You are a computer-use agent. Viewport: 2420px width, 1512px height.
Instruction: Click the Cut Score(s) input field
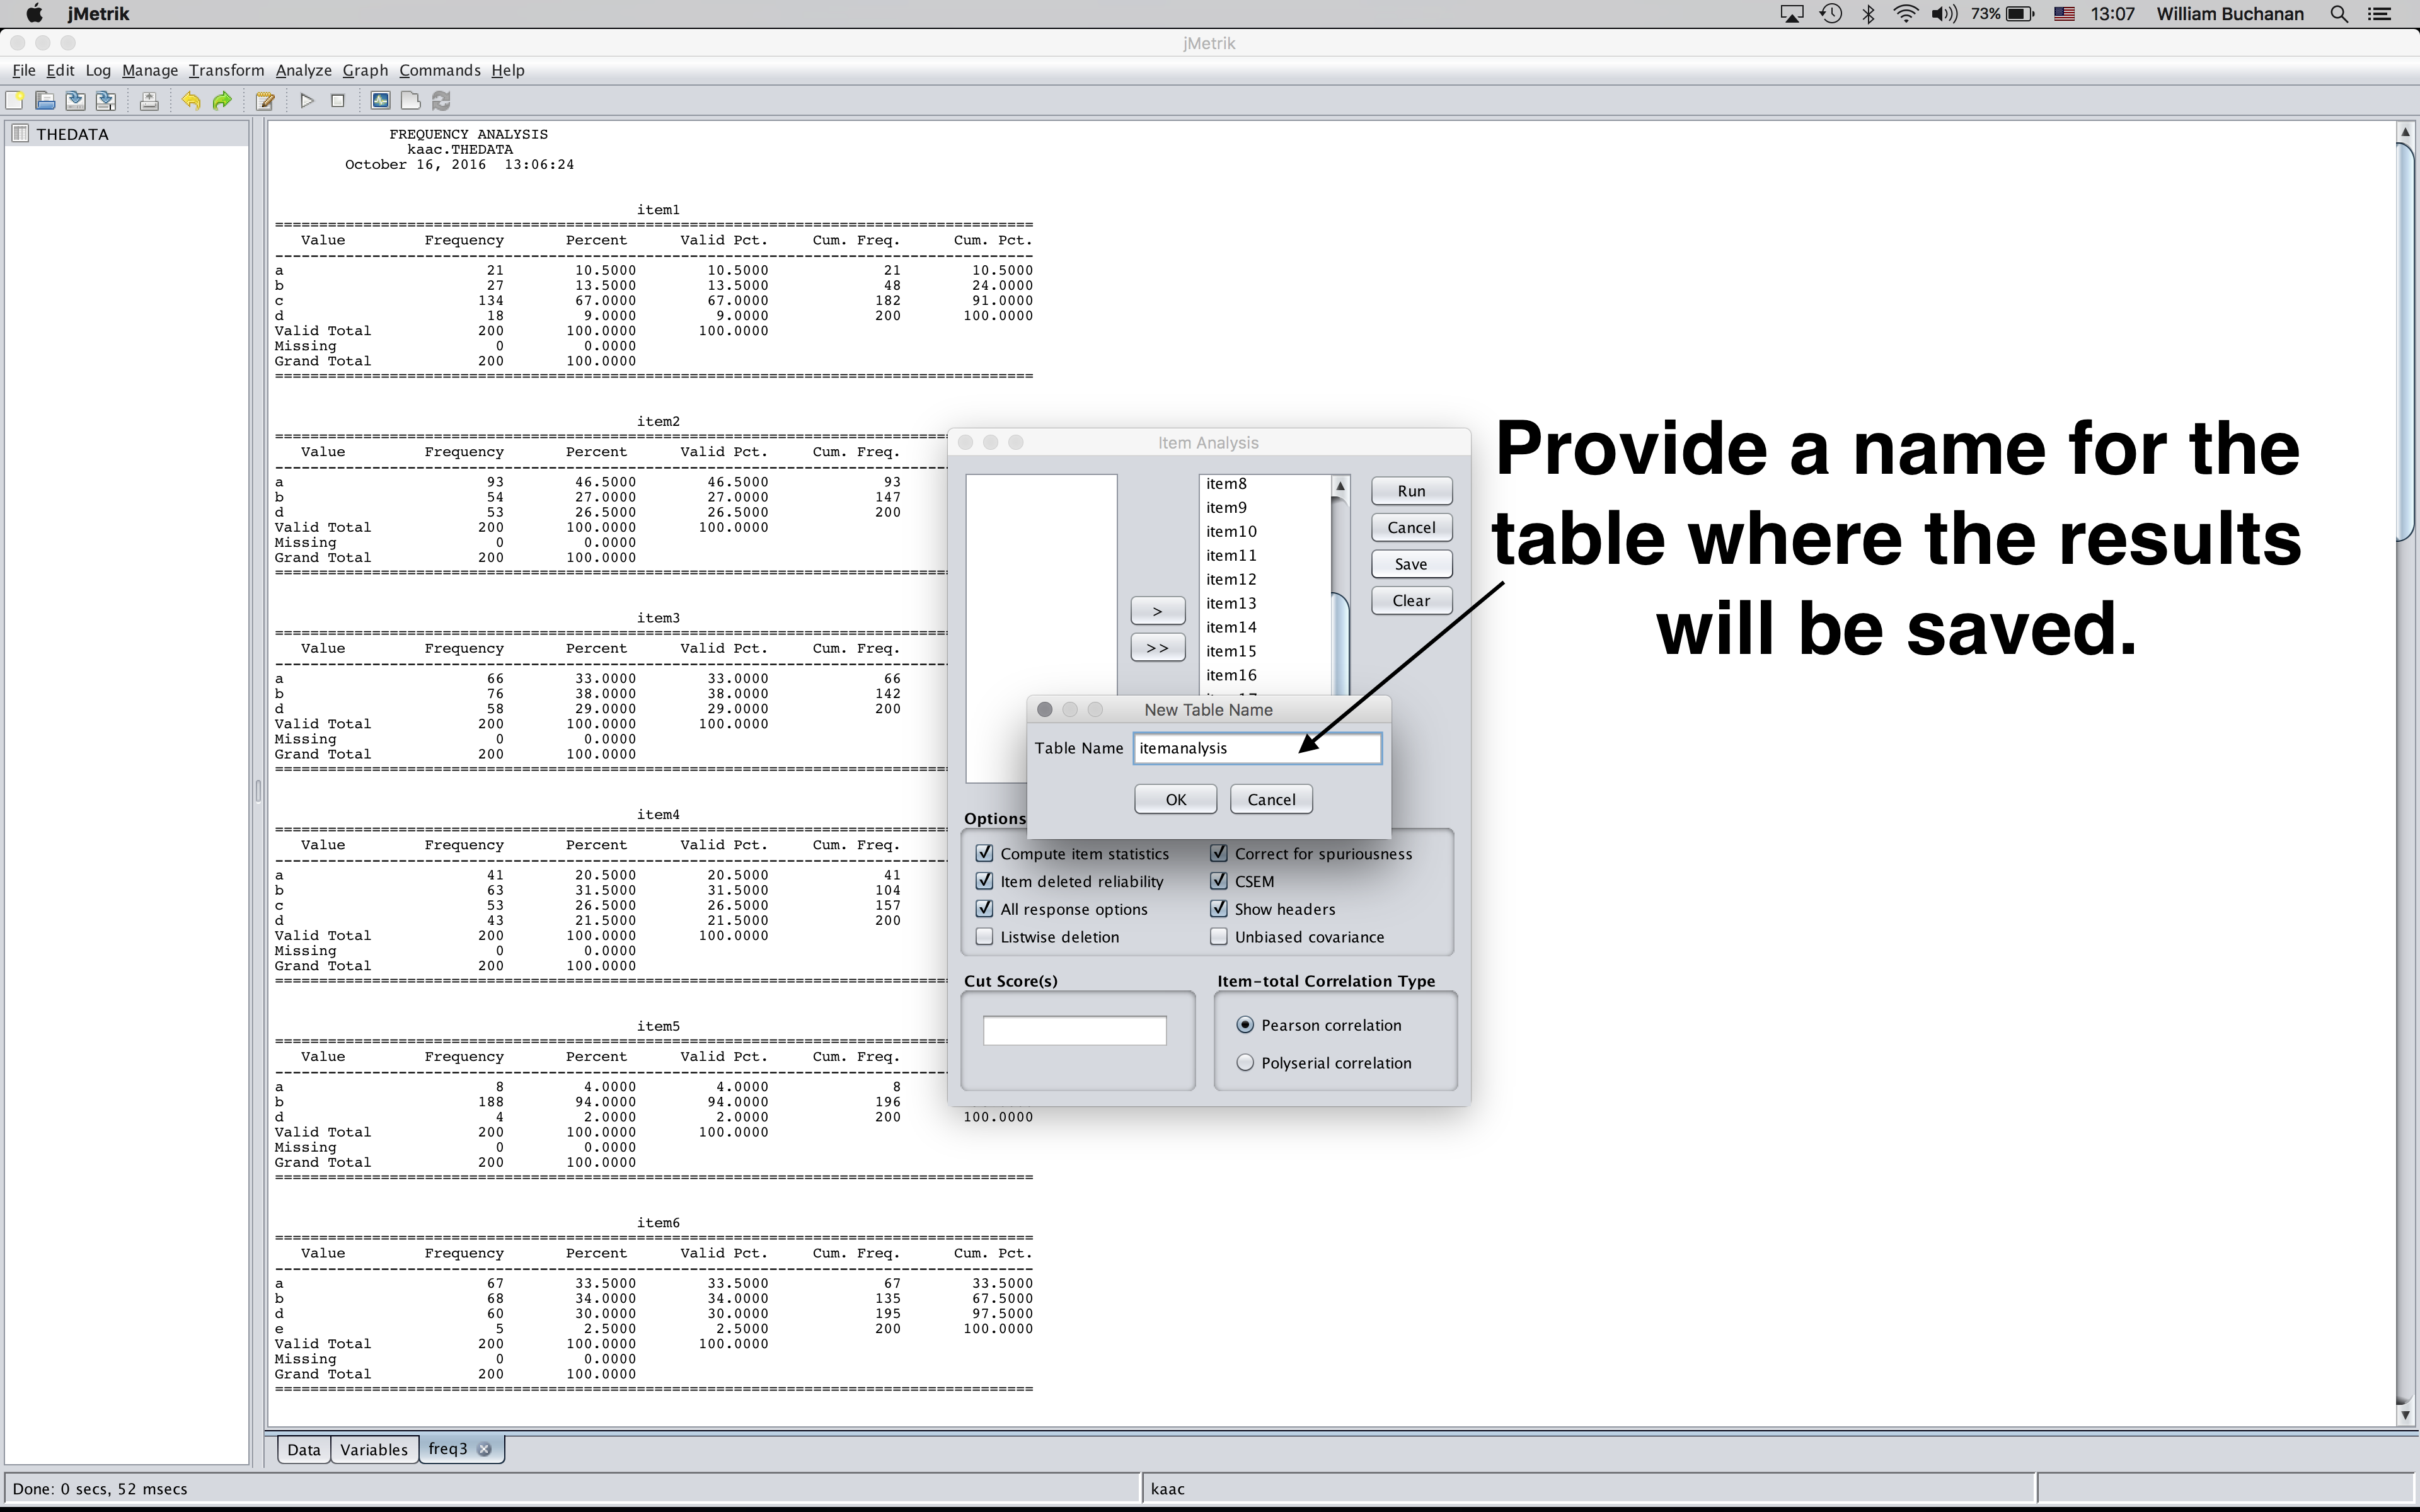[x=1075, y=1030]
